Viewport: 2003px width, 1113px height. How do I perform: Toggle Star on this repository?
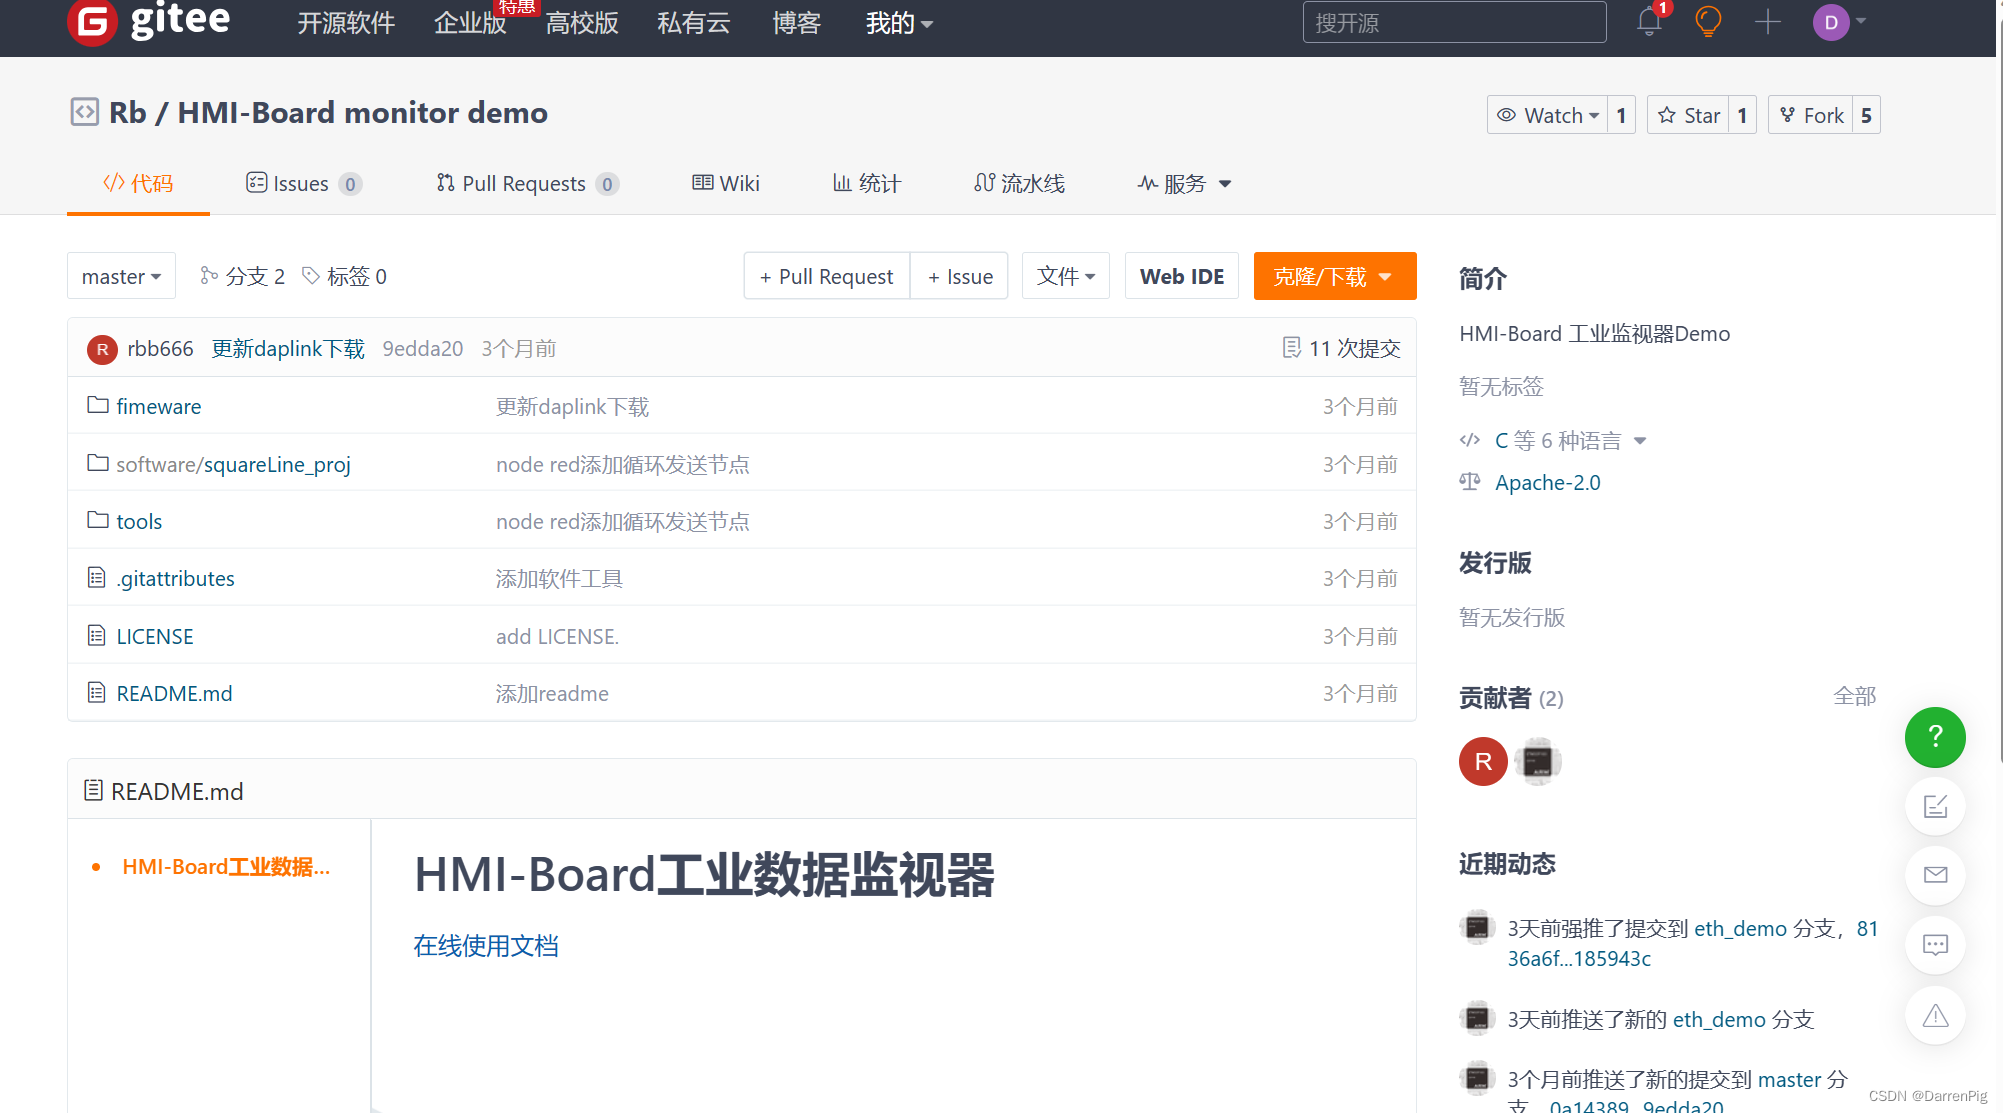[1689, 115]
